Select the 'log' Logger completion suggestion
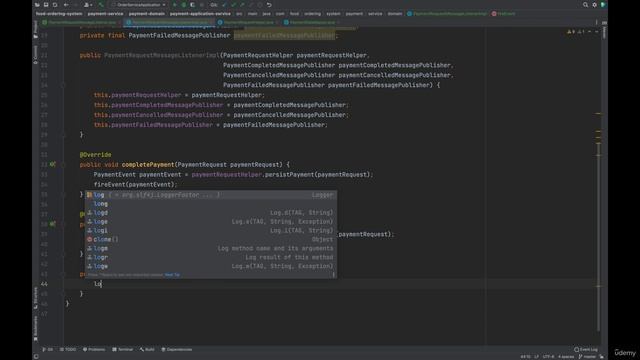This screenshot has width=640, height=360. 211,195
